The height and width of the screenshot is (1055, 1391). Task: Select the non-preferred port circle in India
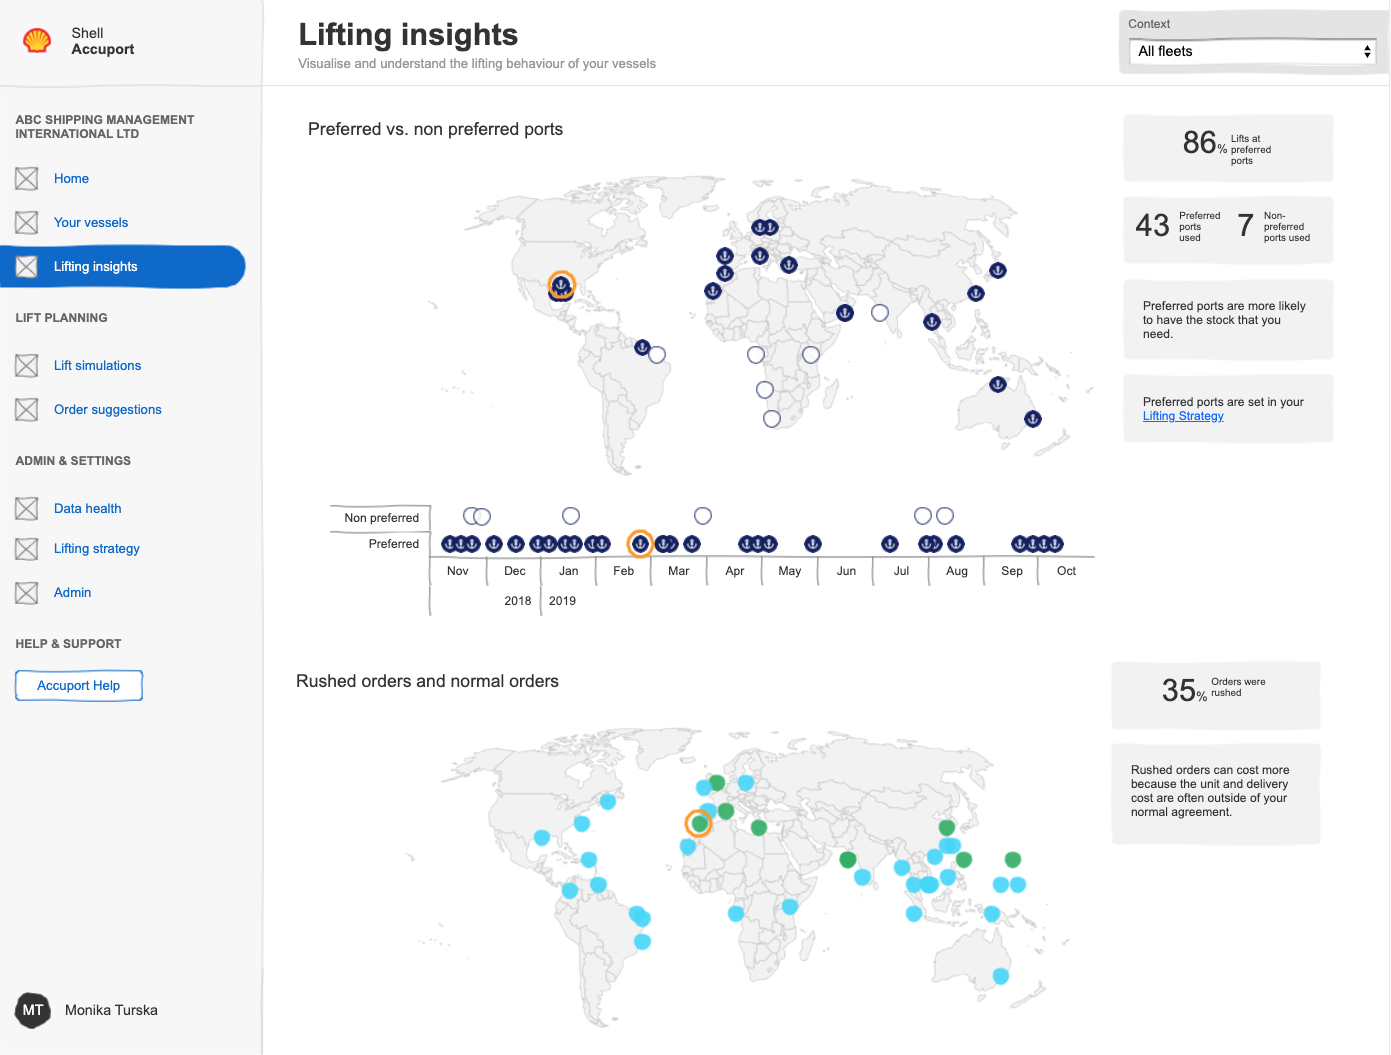[x=880, y=313]
